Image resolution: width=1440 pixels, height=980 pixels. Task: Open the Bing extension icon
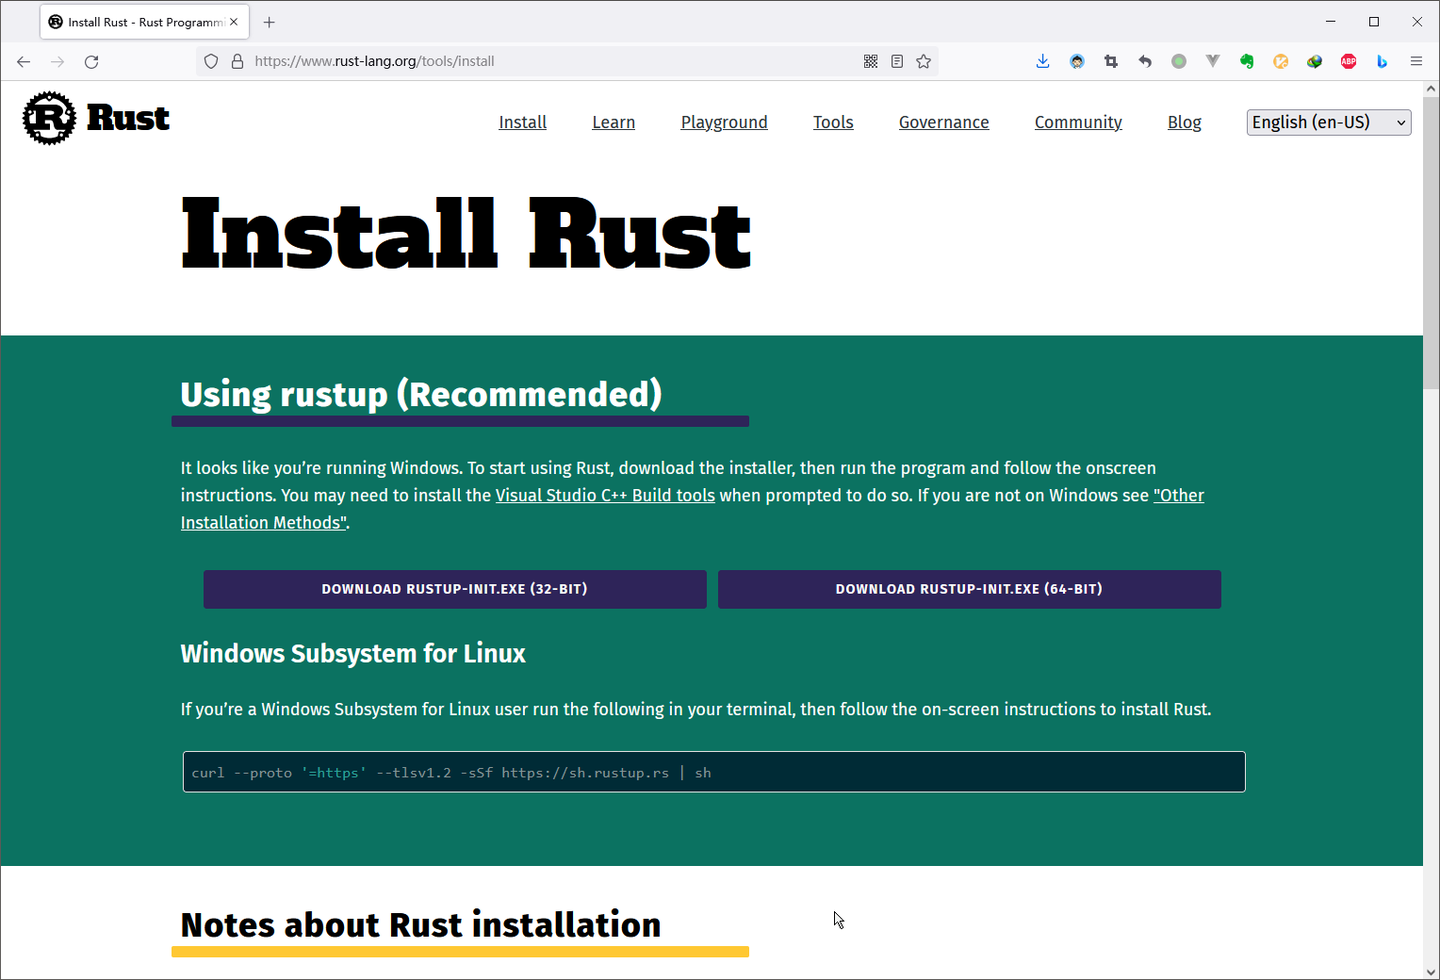click(1382, 61)
